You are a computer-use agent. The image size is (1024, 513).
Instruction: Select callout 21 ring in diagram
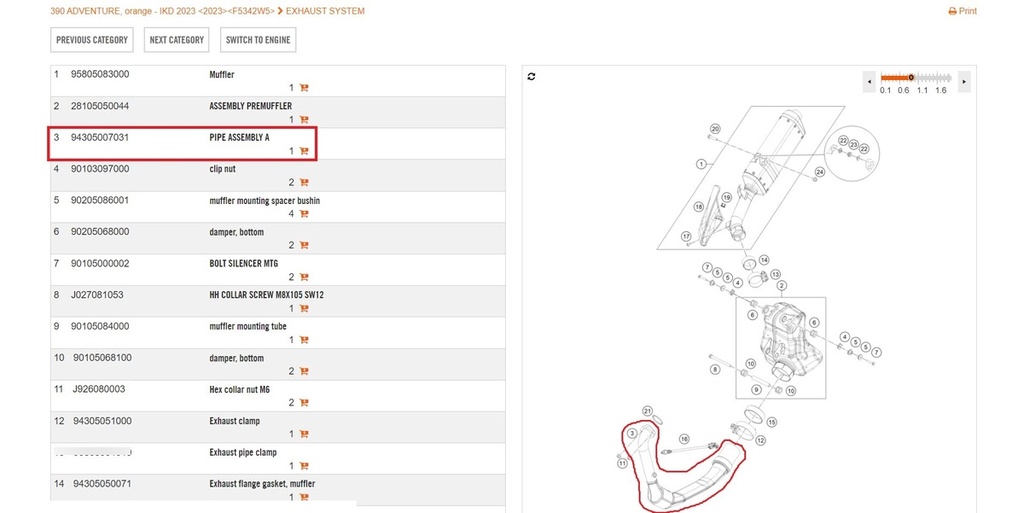click(x=647, y=411)
